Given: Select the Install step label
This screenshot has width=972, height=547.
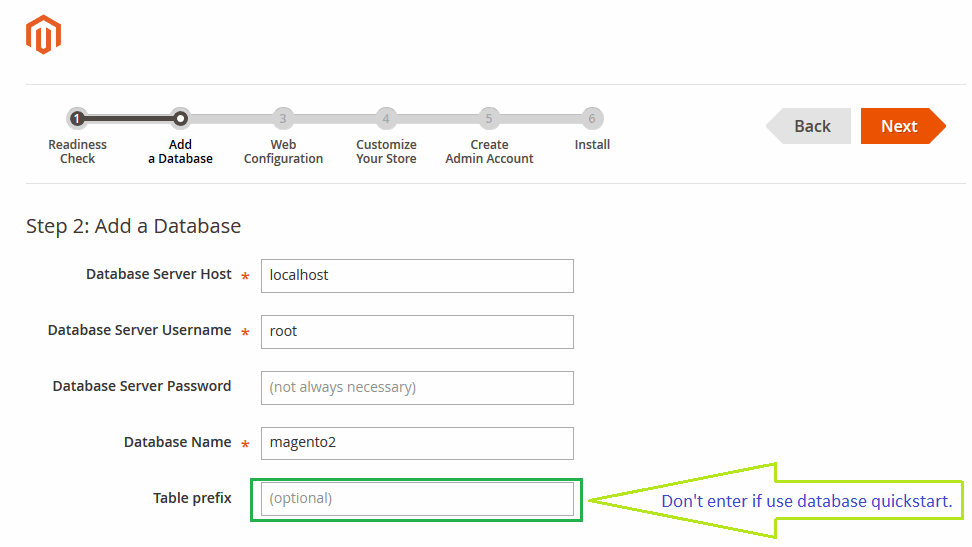Looking at the screenshot, I should [x=592, y=145].
